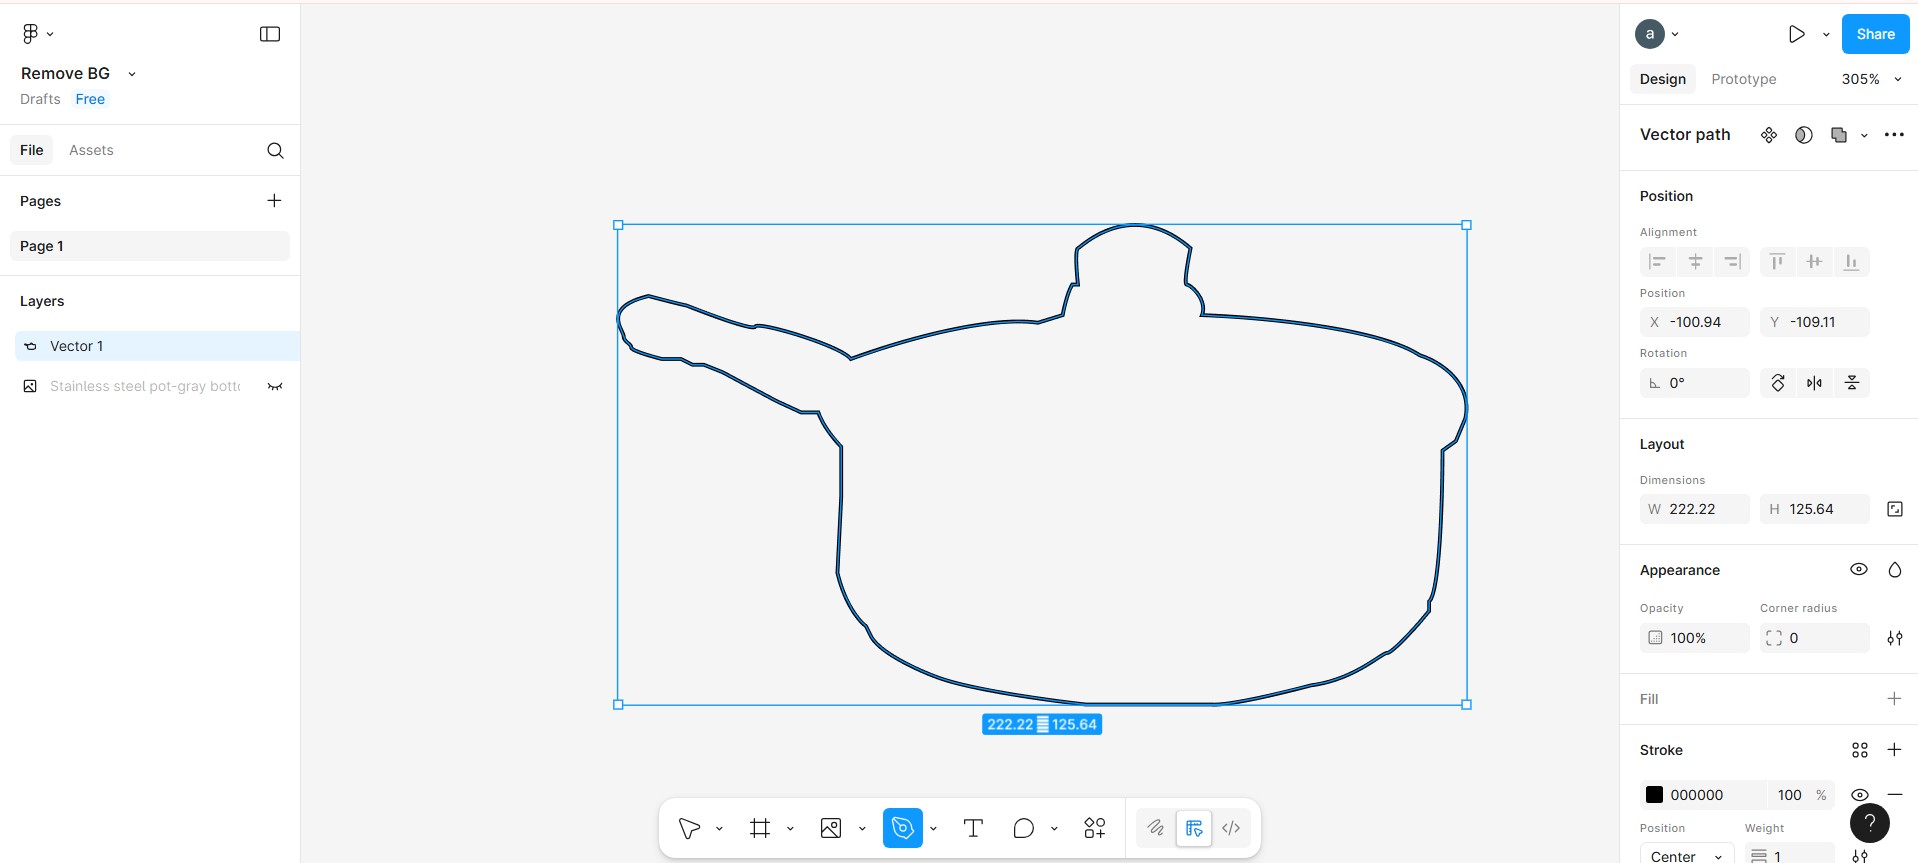Image resolution: width=1918 pixels, height=863 pixels.
Task: Switch to Dev Mode code icon
Action: [x=1231, y=828]
